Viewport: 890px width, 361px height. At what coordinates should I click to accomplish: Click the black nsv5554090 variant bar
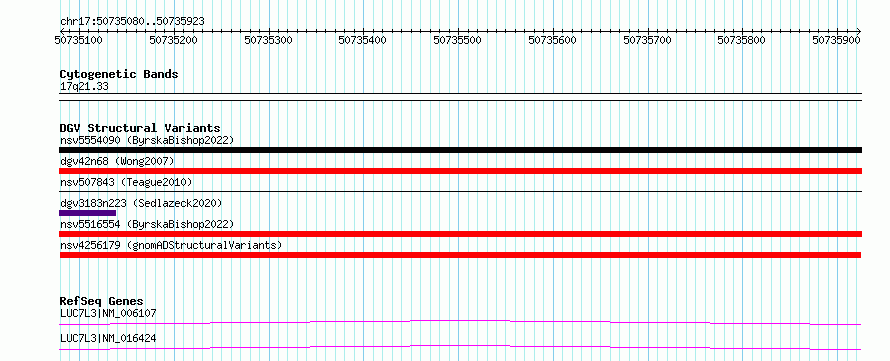(460, 150)
